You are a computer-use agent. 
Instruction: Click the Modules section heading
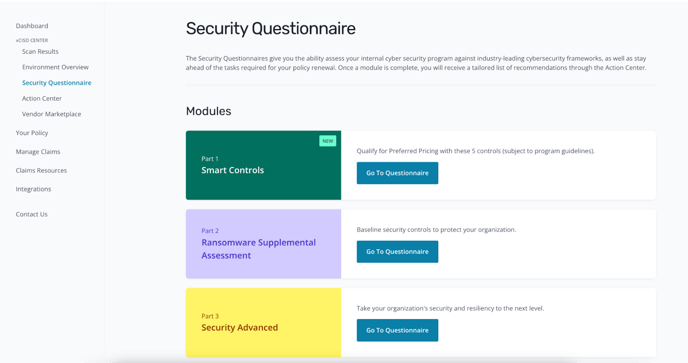coord(208,111)
